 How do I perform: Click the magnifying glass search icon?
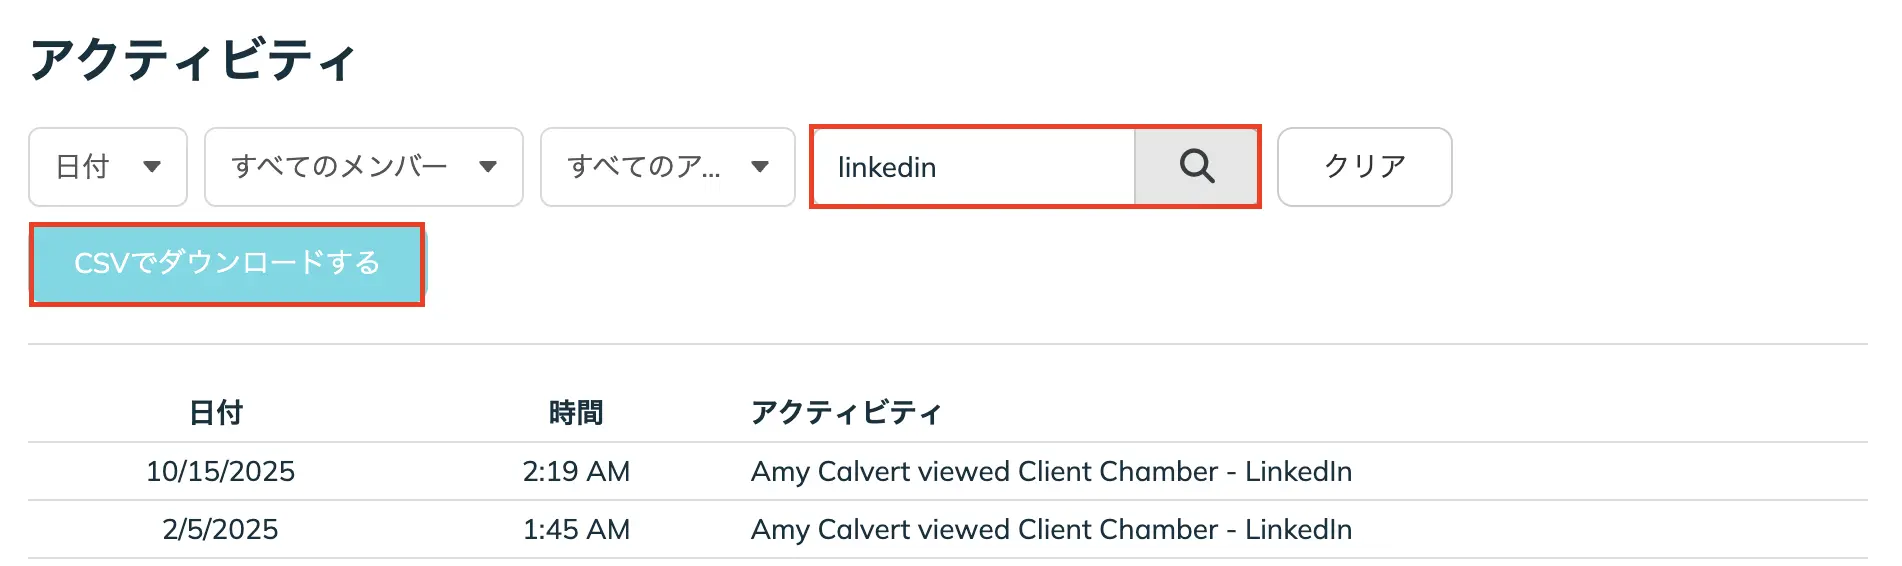coord(1196,166)
